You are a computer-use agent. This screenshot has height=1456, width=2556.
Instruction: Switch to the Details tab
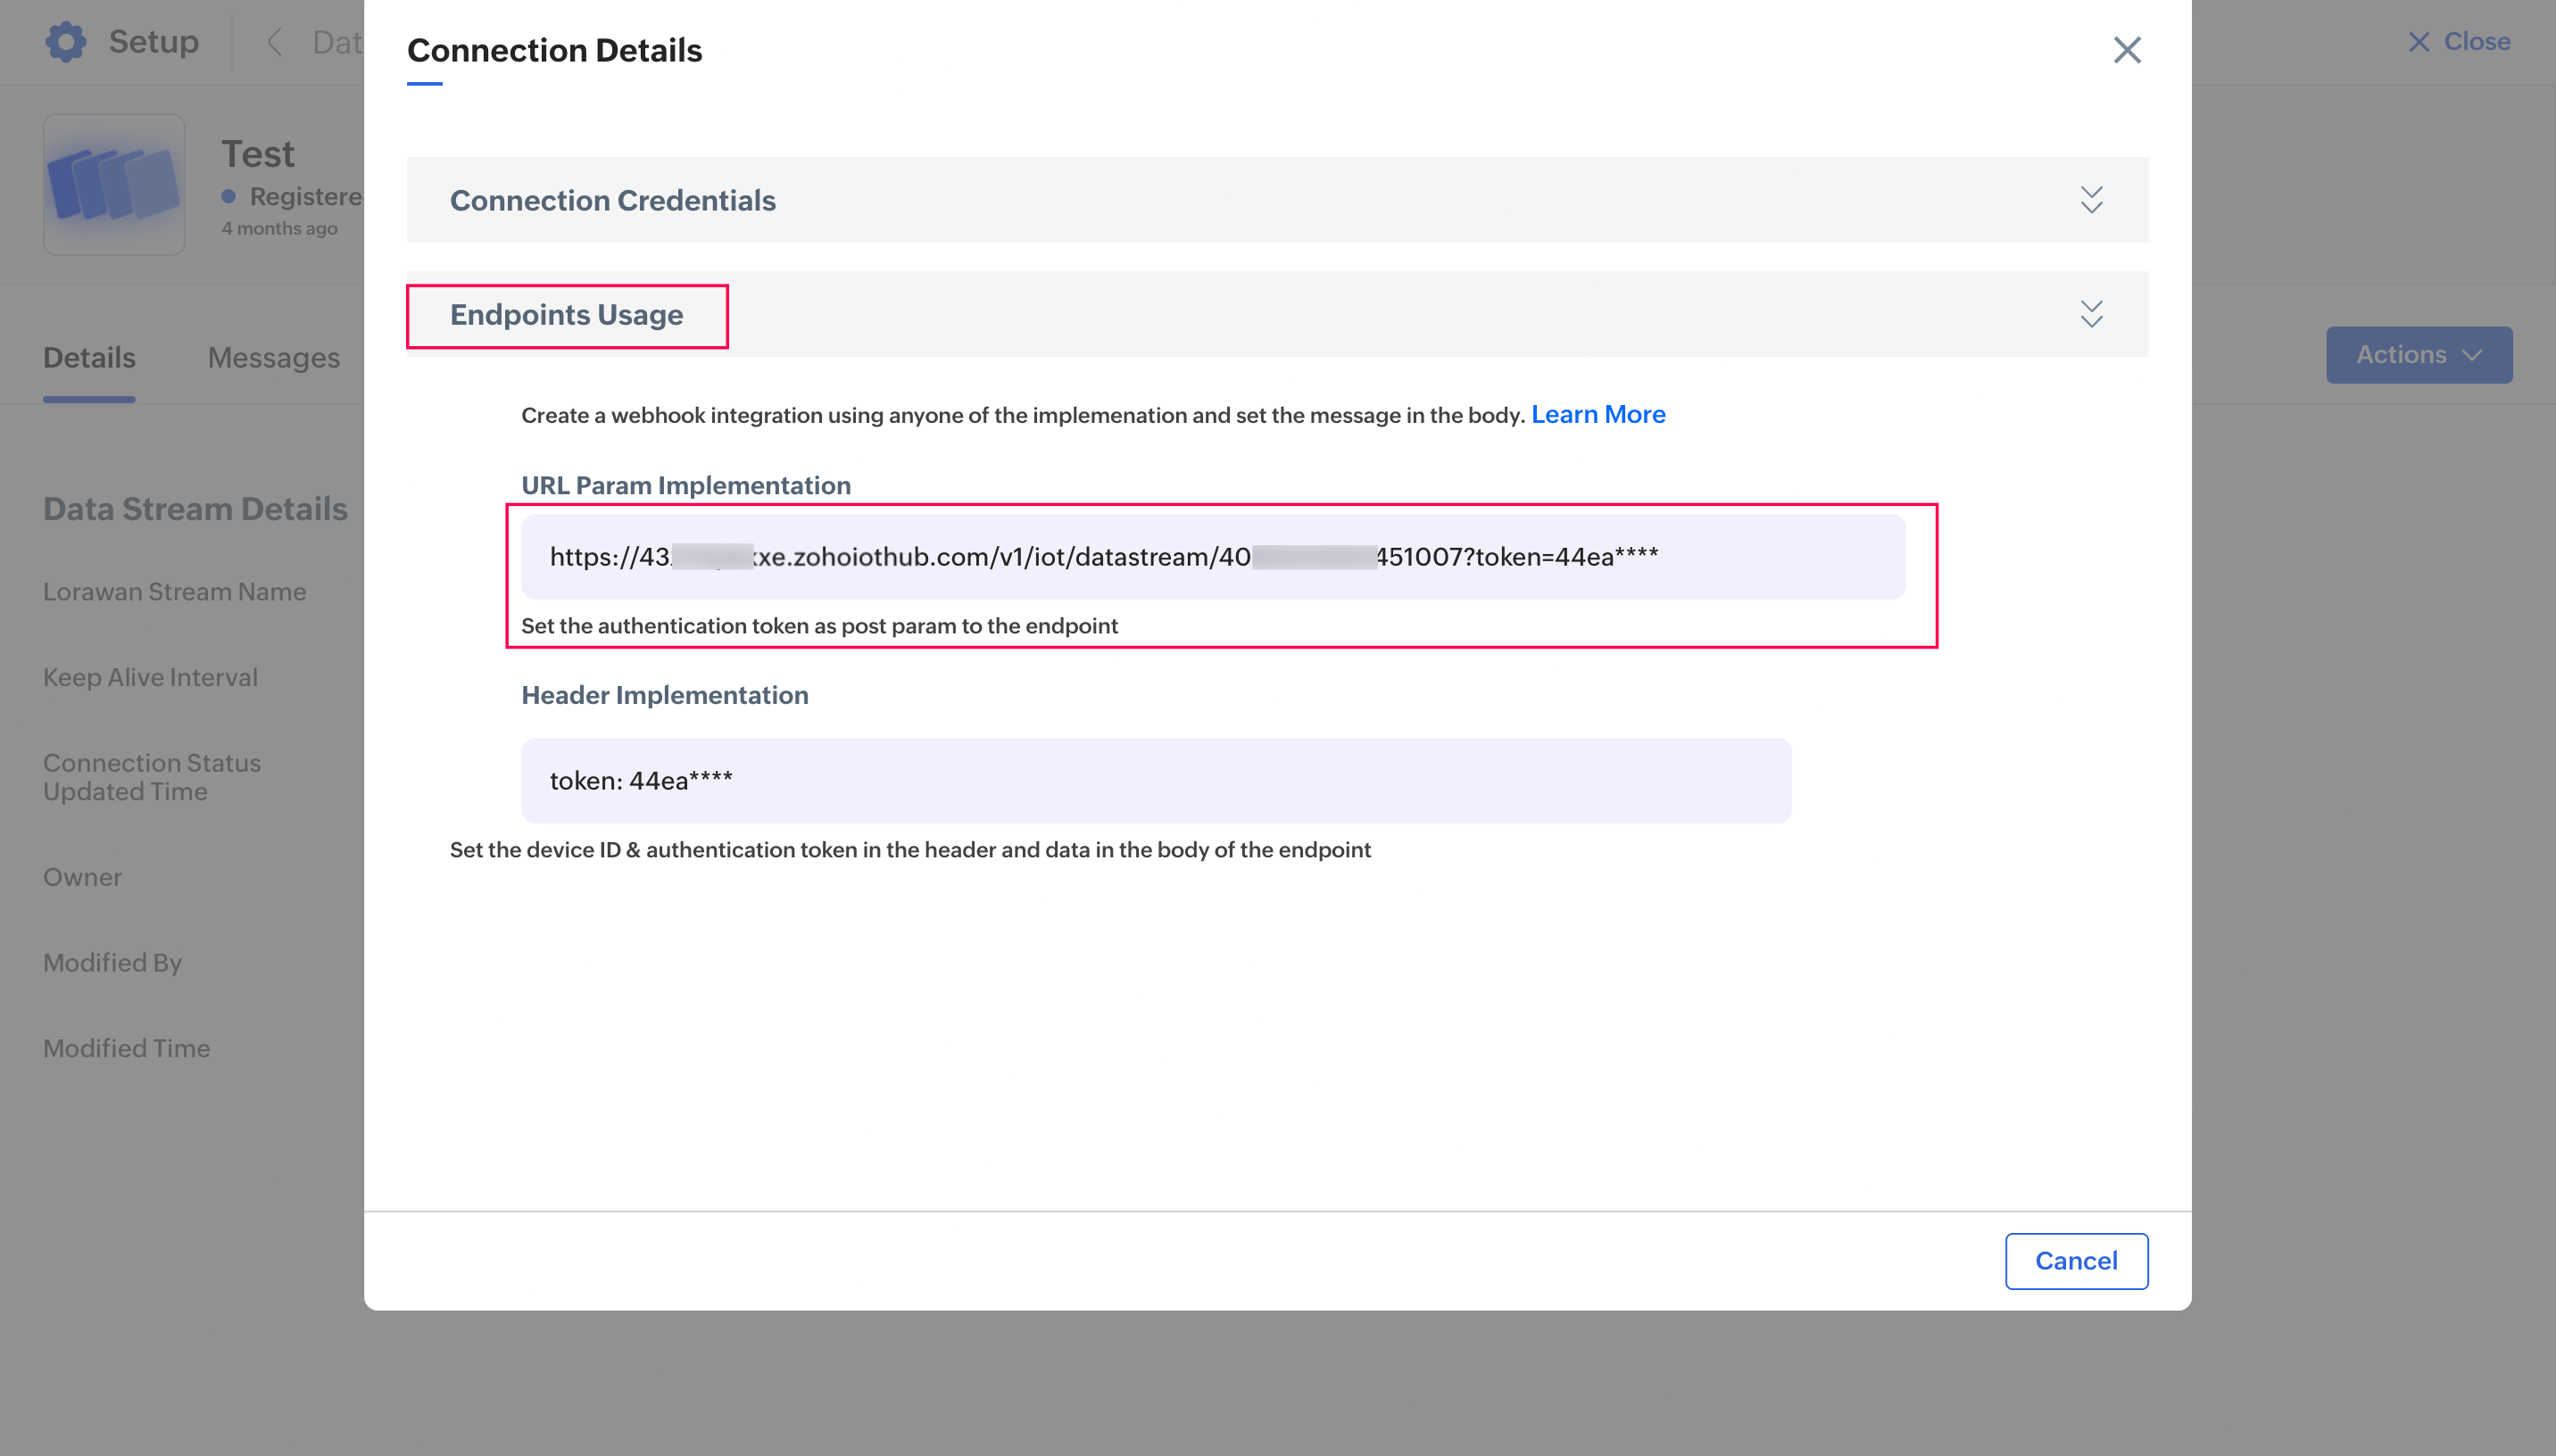pyautogui.click(x=89, y=358)
